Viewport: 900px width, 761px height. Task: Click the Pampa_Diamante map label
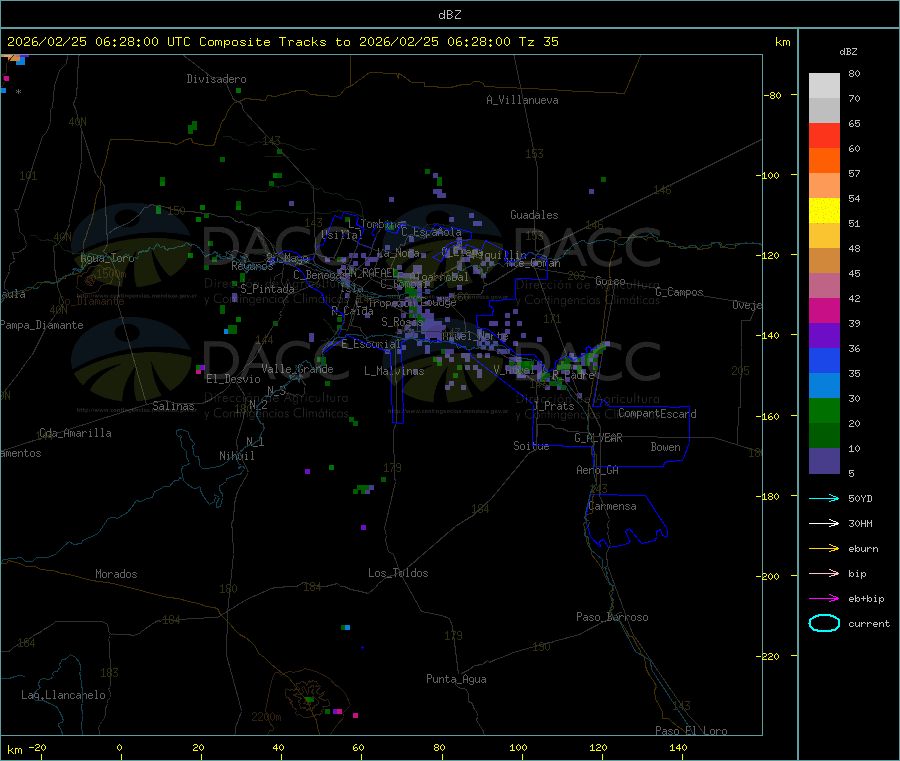pyautogui.click(x=42, y=325)
